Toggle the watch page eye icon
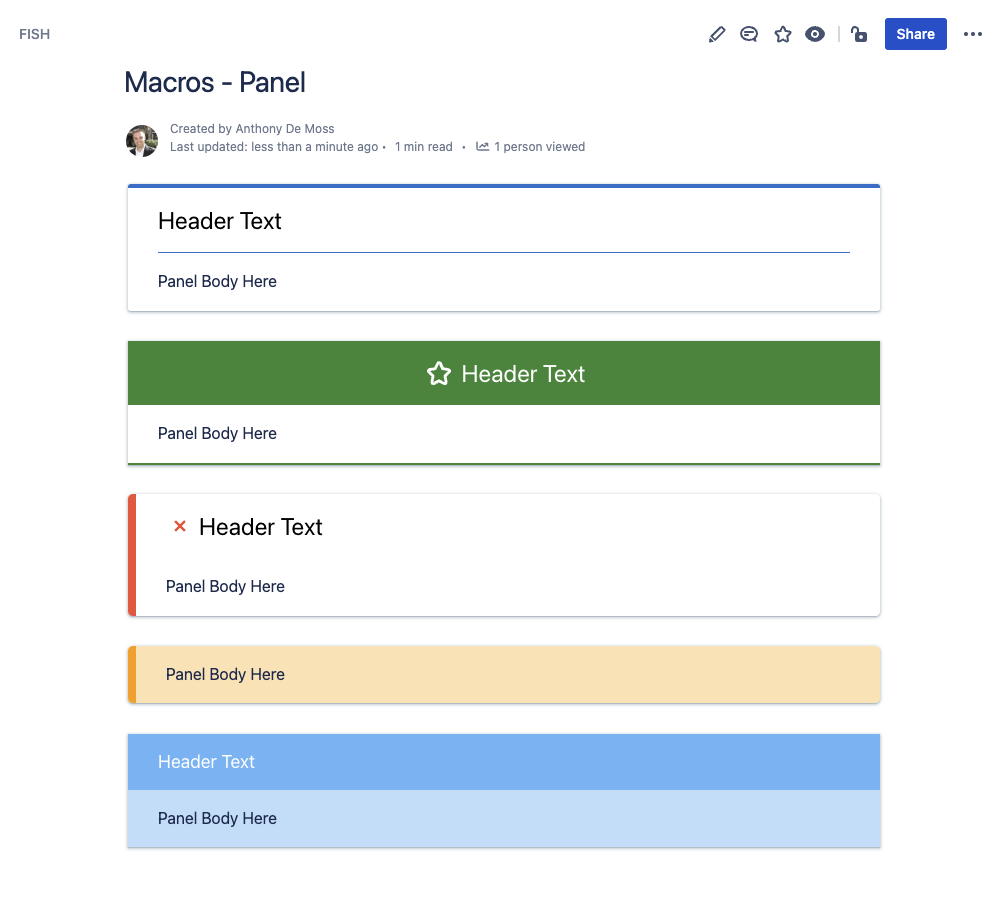The height and width of the screenshot is (905, 1000). (x=815, y=34)
